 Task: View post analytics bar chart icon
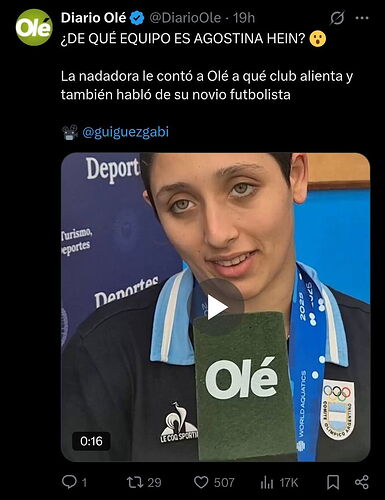[x=267, y=482]
